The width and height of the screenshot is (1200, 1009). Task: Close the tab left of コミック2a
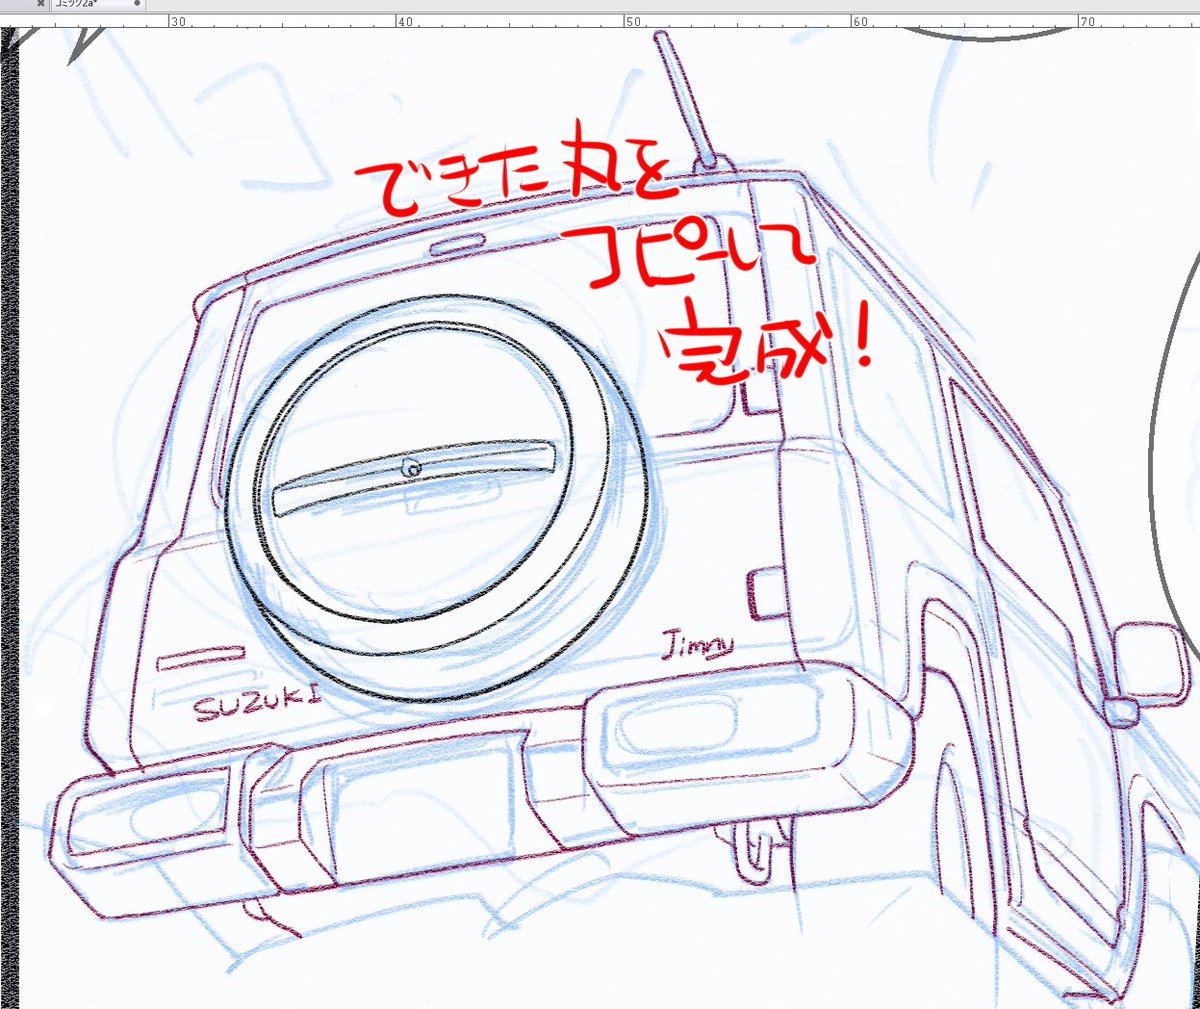click(40, 4)
